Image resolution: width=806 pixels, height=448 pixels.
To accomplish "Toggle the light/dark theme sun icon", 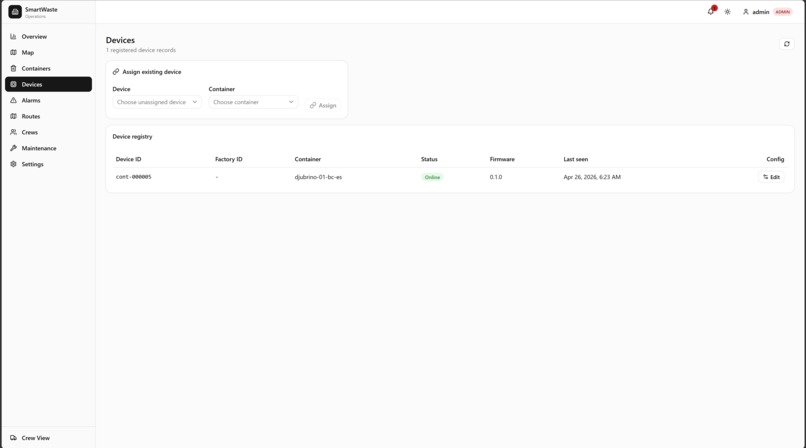I will tap(727, 12).
